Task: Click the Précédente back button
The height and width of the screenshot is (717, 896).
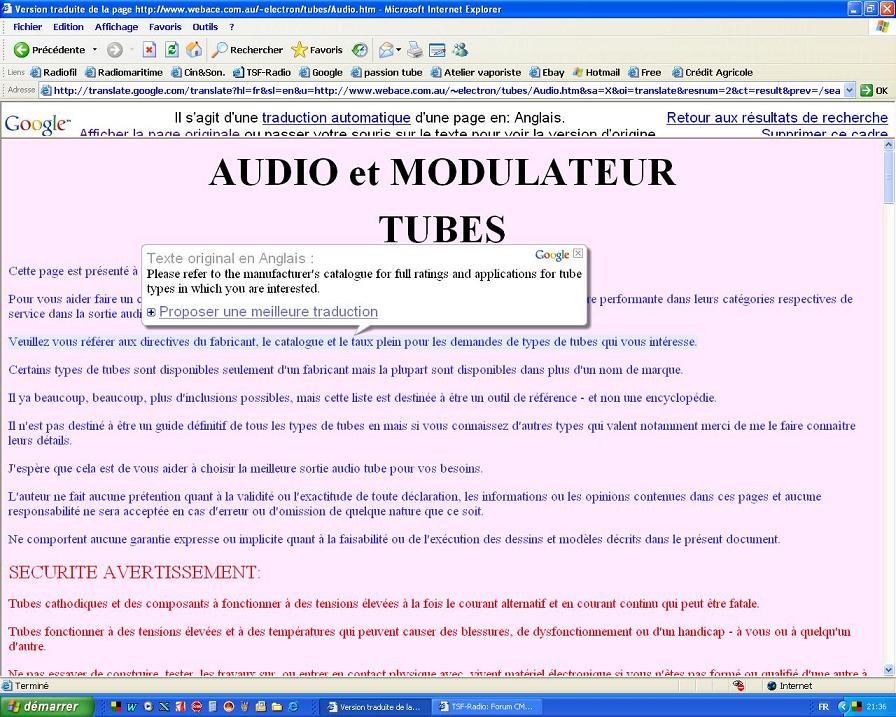Action: pos(49,50)
